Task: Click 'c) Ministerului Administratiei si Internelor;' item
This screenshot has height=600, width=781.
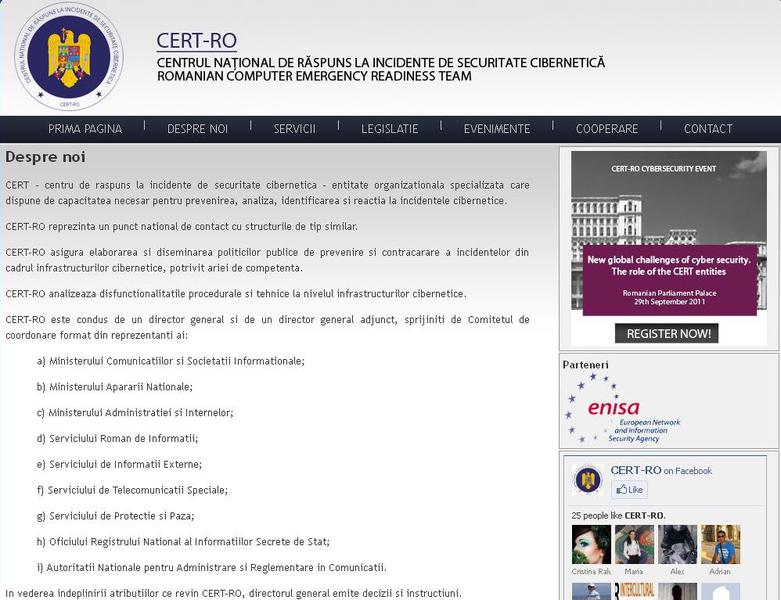Action: pyautogui.click(x=135, y=413)
